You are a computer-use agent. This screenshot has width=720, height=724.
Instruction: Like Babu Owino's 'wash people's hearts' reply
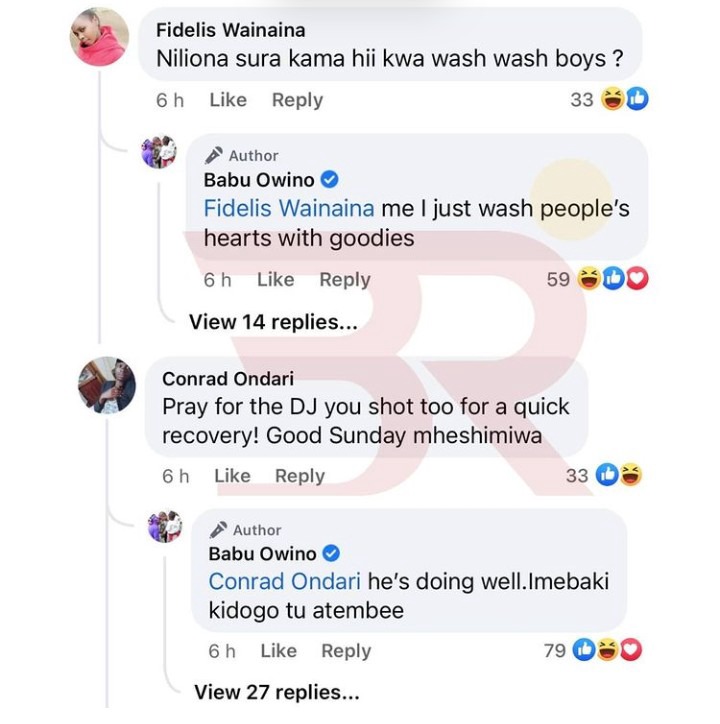276,279
